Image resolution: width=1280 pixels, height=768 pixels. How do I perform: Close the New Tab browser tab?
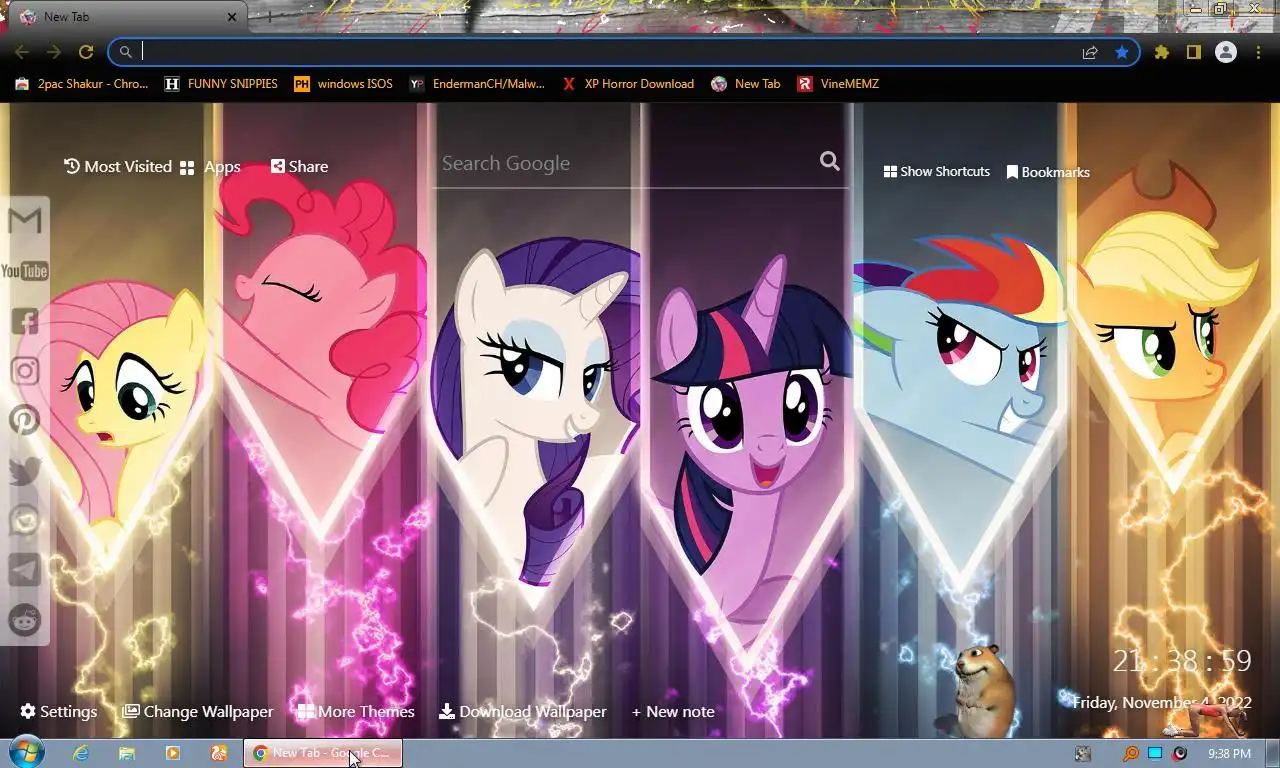pyautogui.click(x=232, y=17)
